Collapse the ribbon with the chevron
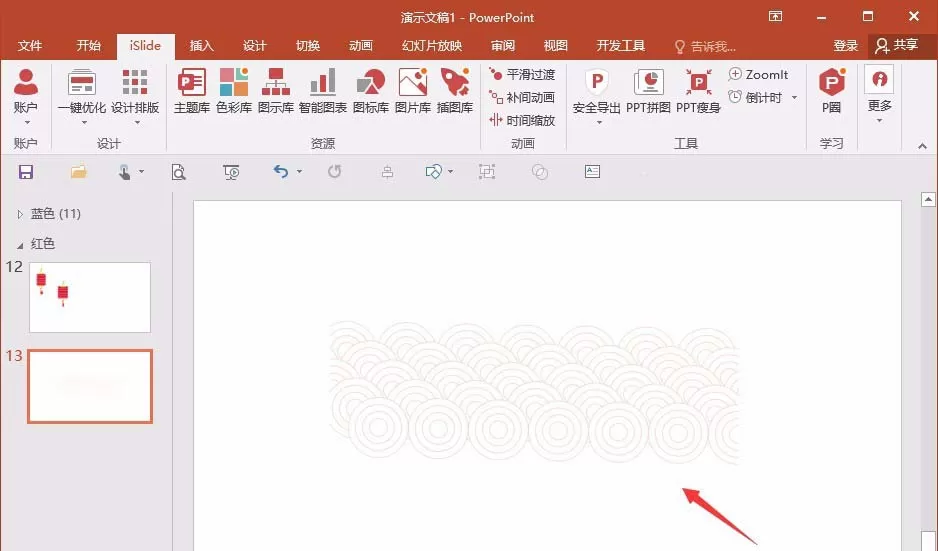 (922, 145)
